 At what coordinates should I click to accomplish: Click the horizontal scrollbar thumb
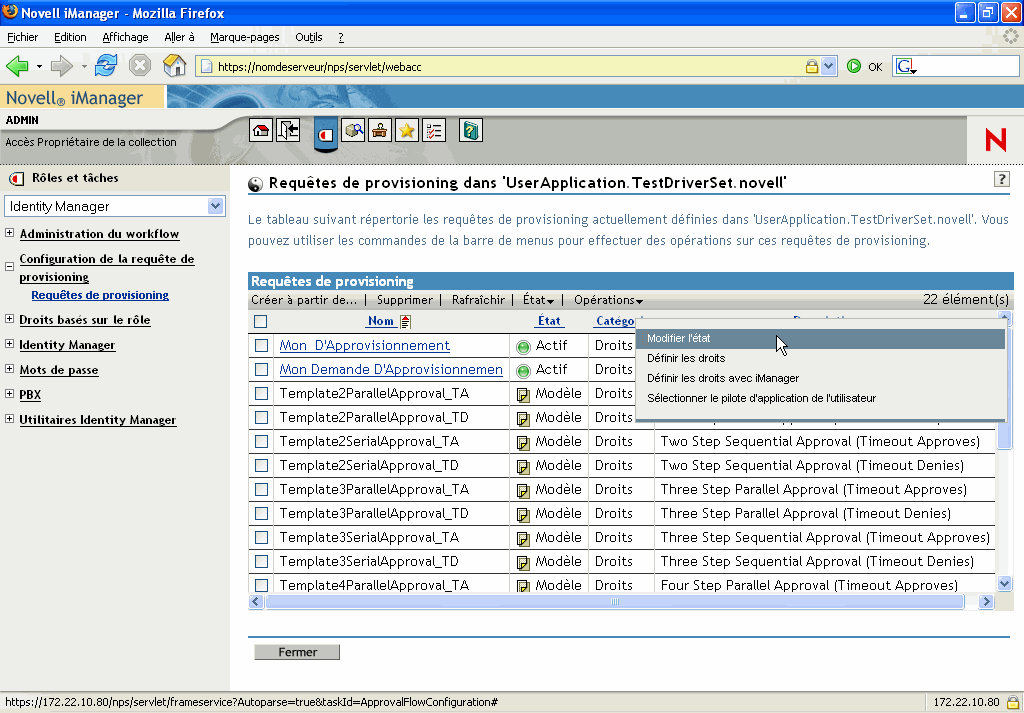(615, 601)
